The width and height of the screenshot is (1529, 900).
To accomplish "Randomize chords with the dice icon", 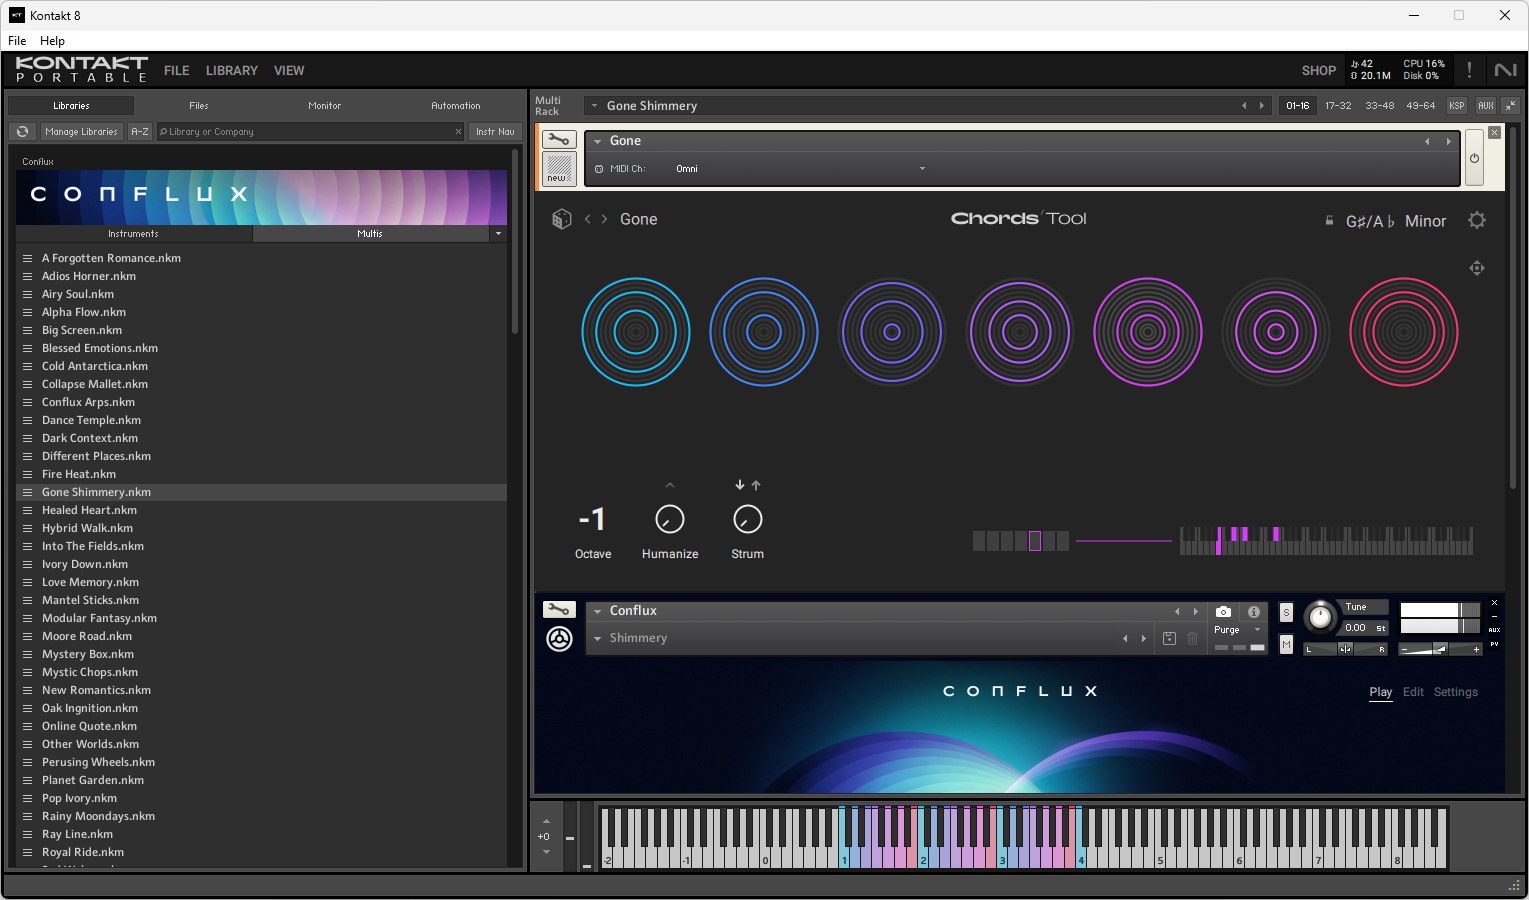I will pos(562,219).
